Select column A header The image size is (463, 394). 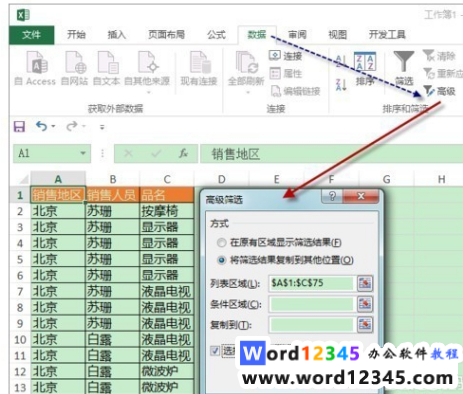pyautogui.click(x=58, y=179)
